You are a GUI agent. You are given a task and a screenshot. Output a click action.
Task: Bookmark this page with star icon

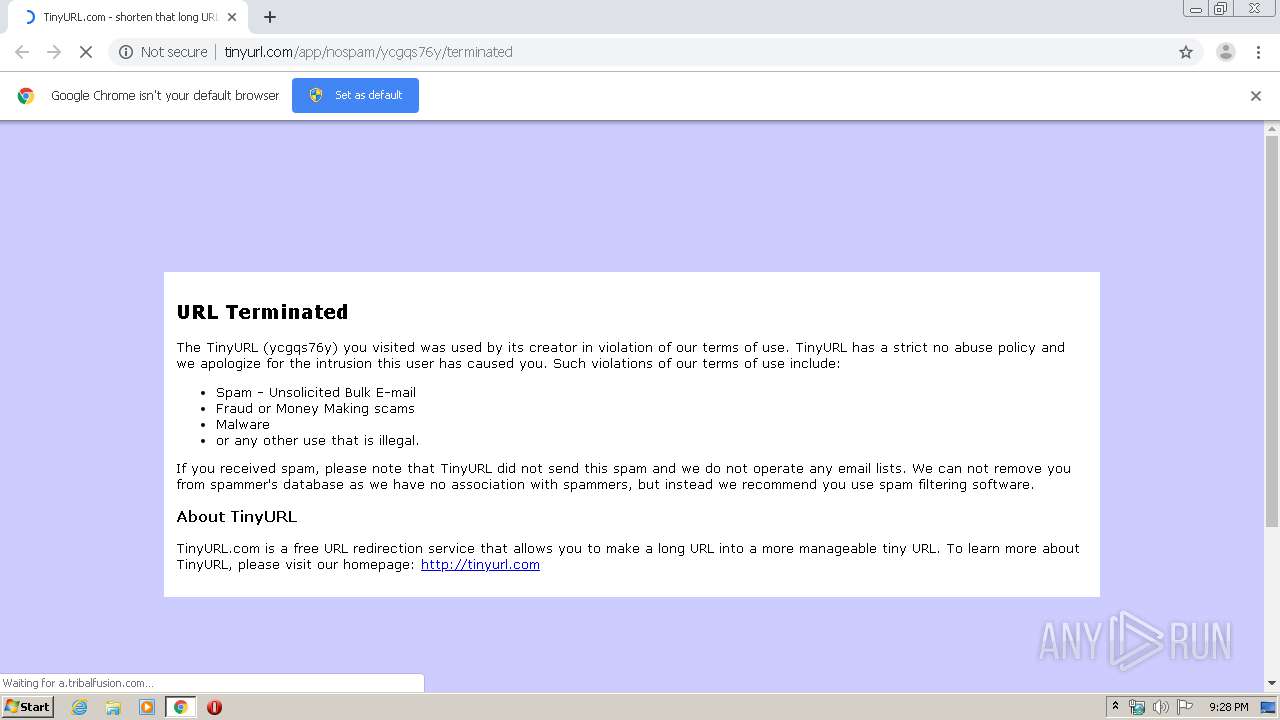tap(1186, 52)
